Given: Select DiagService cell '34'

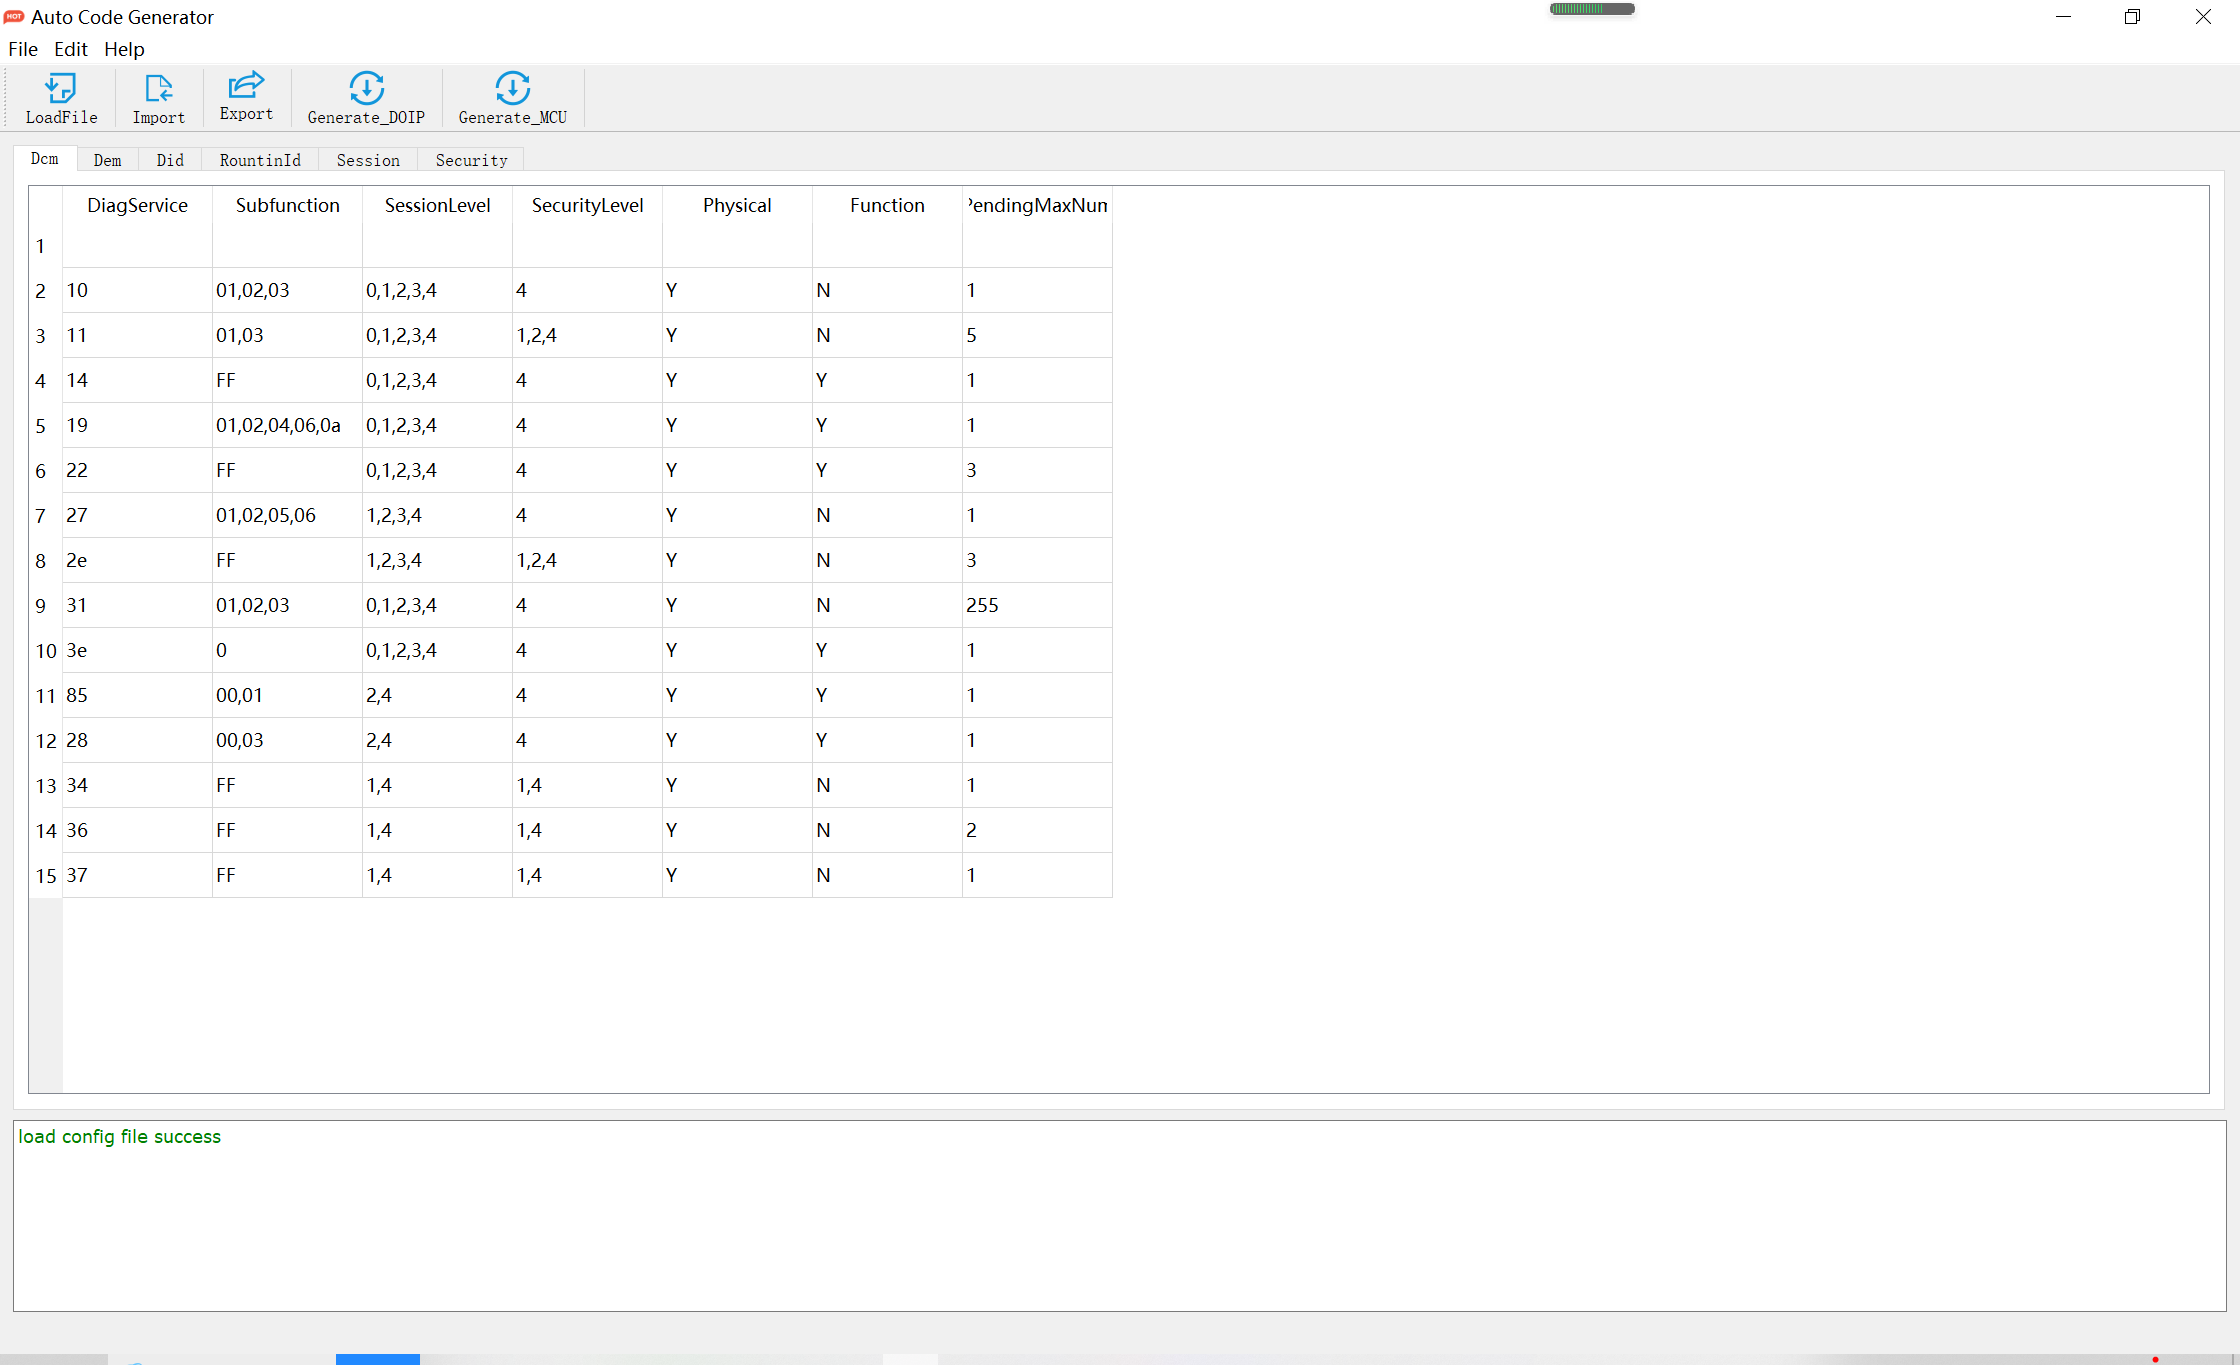Looking at the screenshot, I should coord(137,785).
